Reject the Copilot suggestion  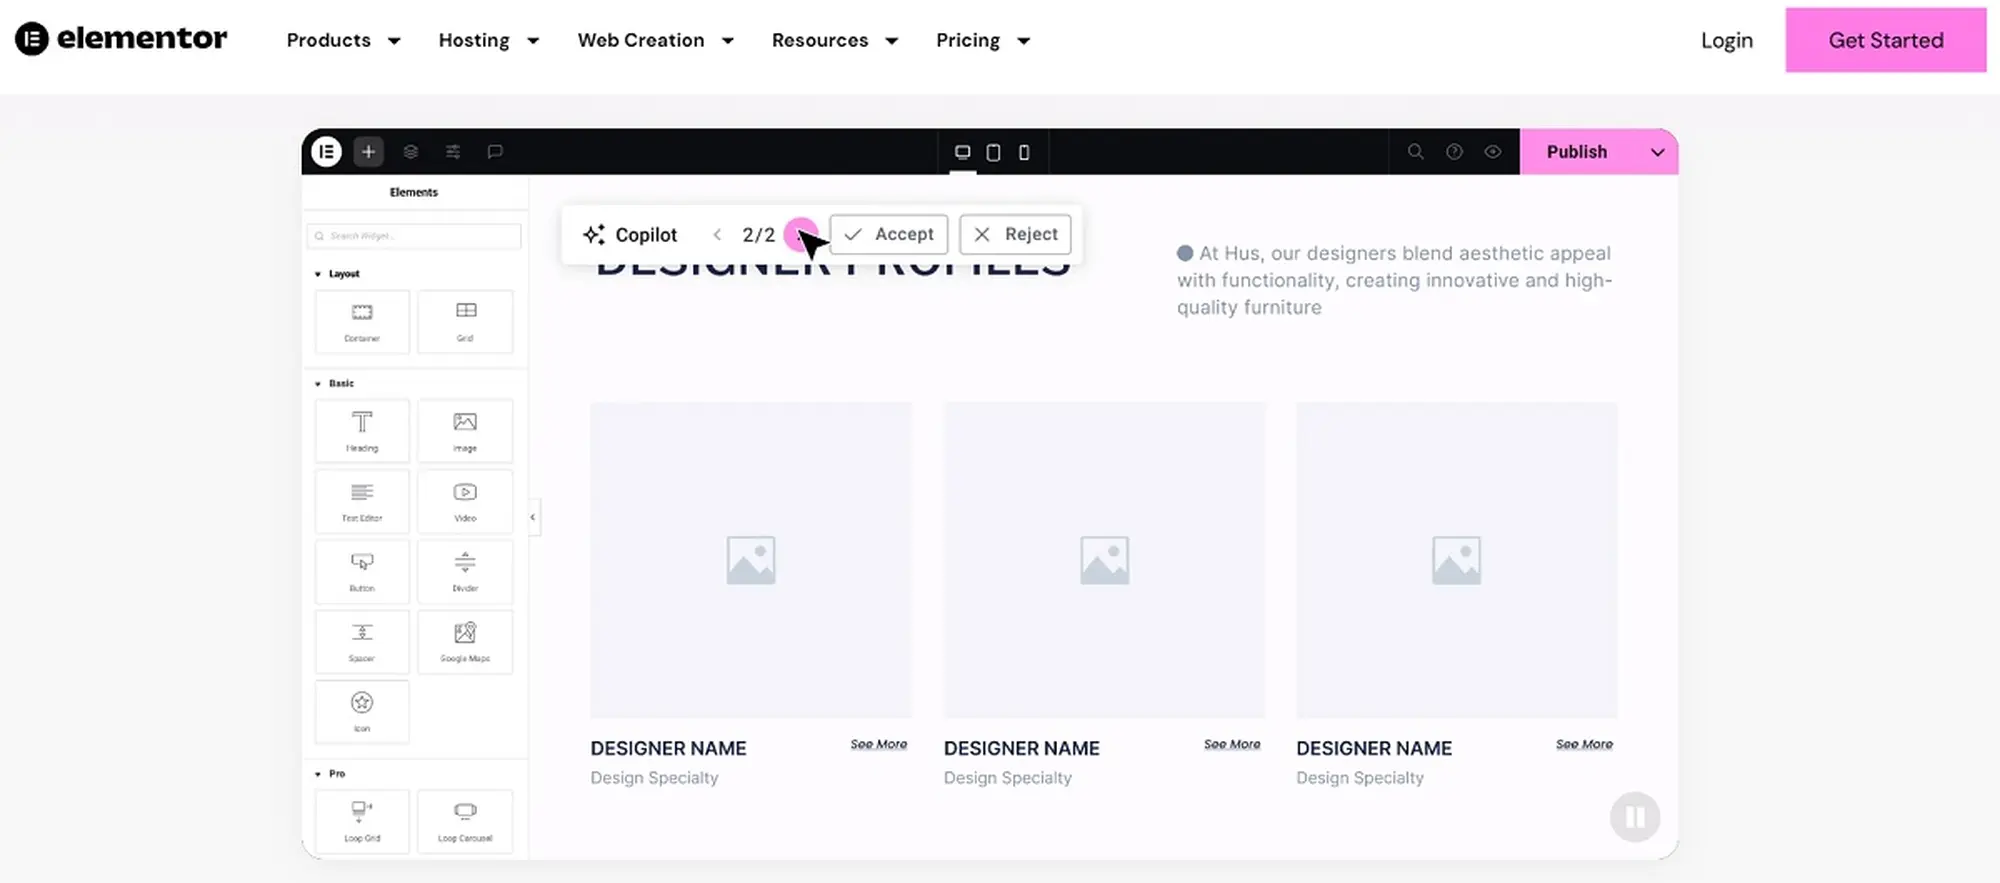tap(1015, 234)
